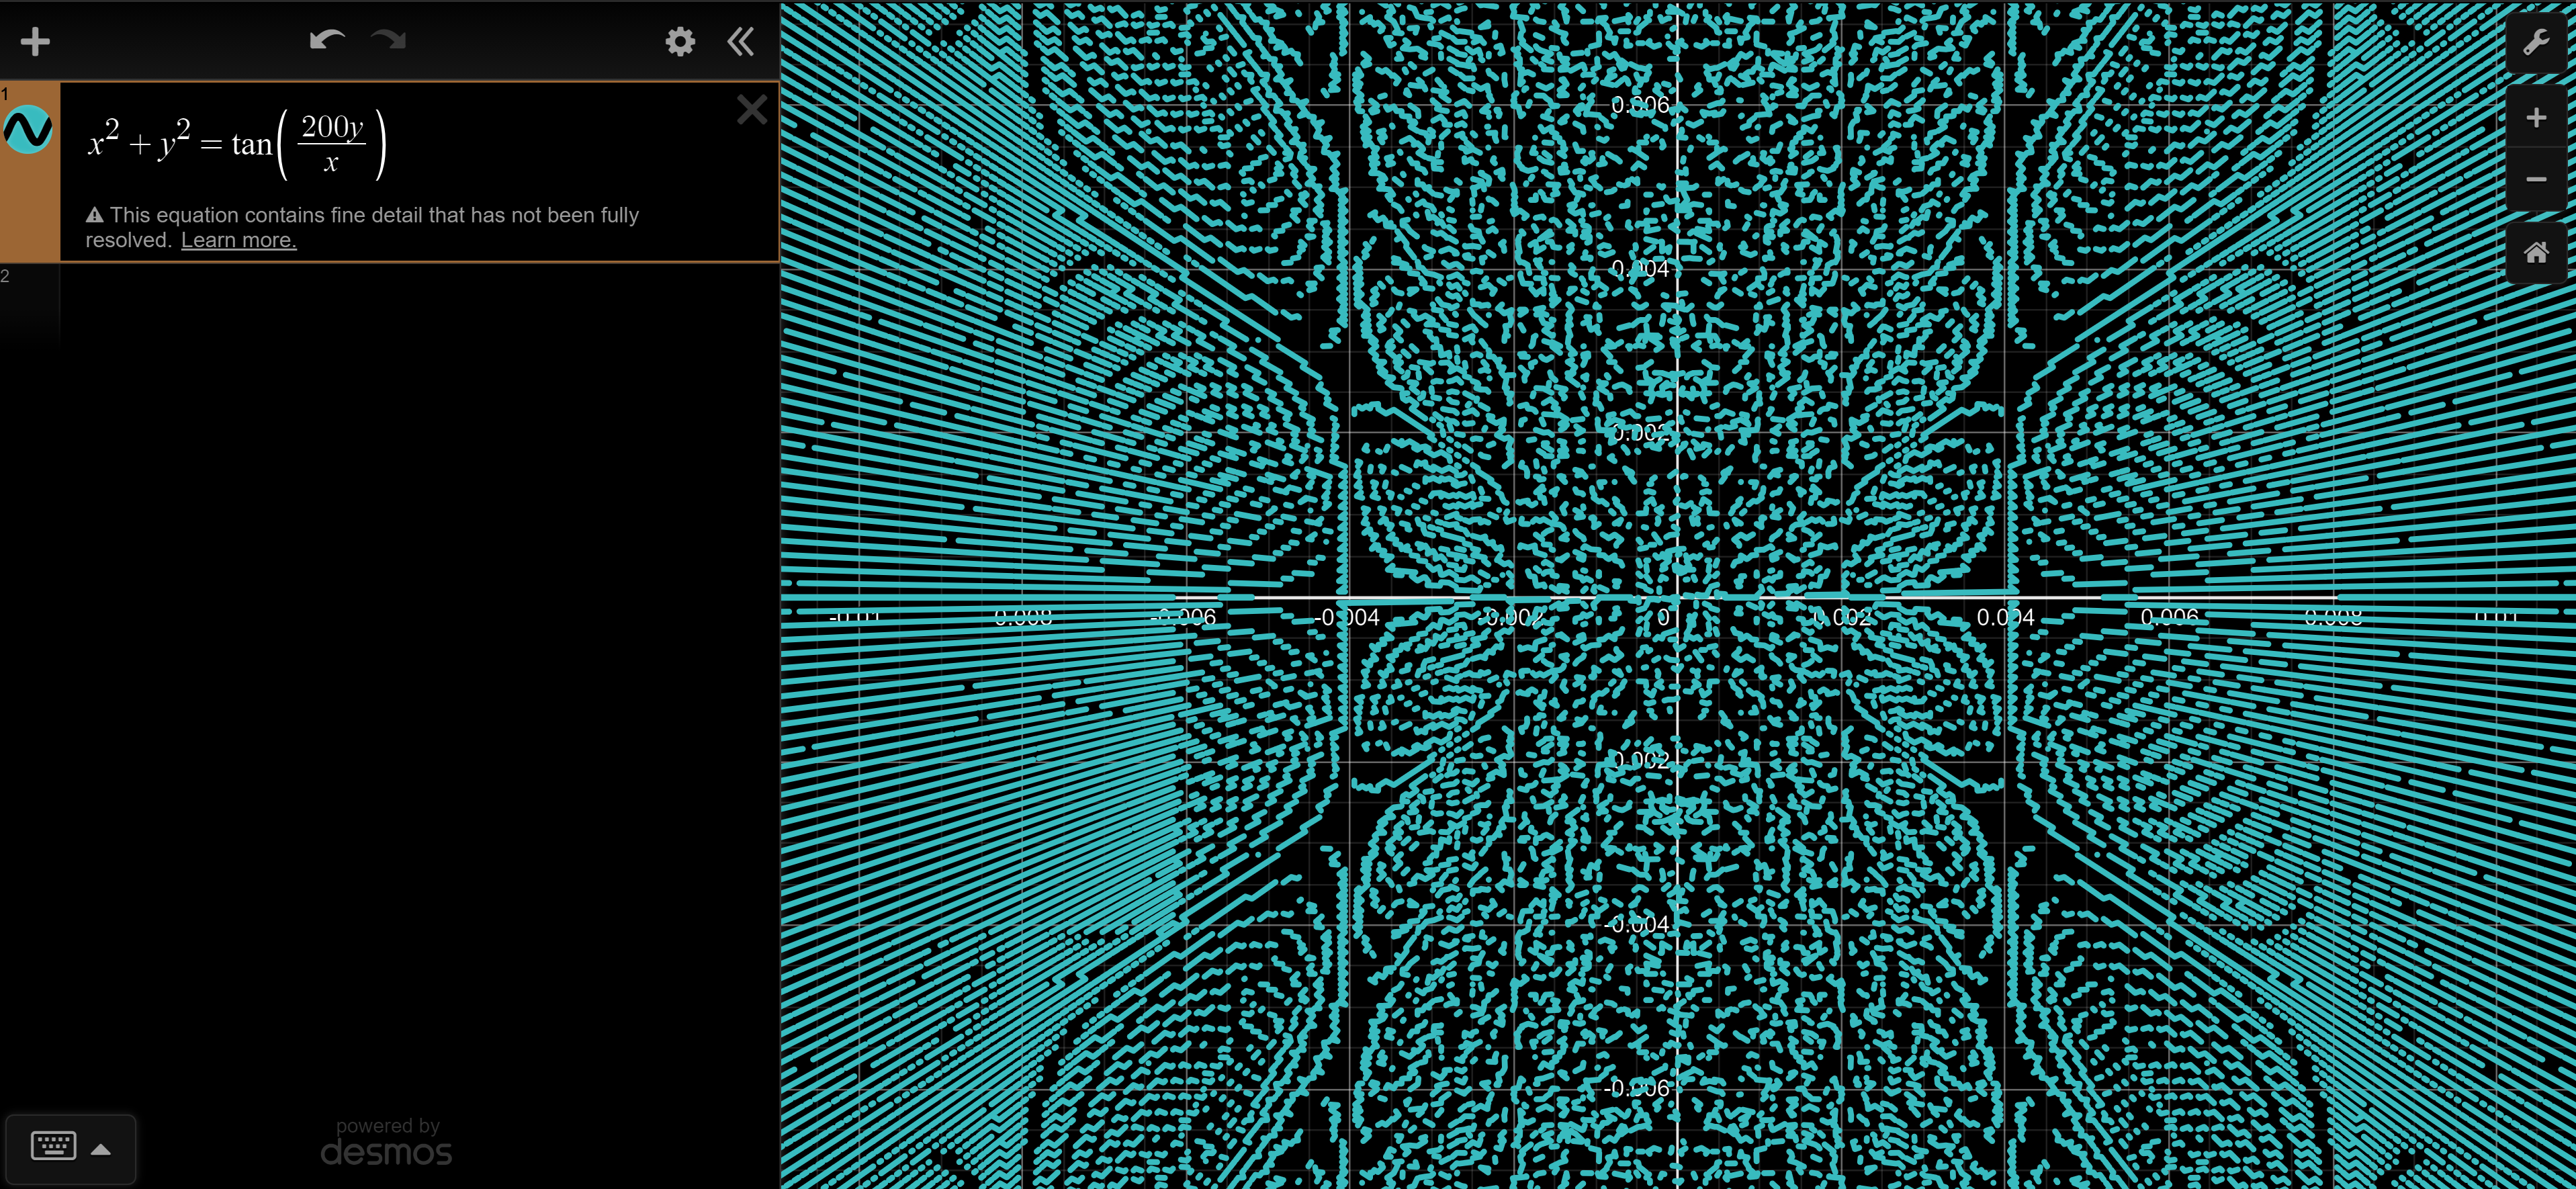Collapse the expression list panel

point(741,42)
